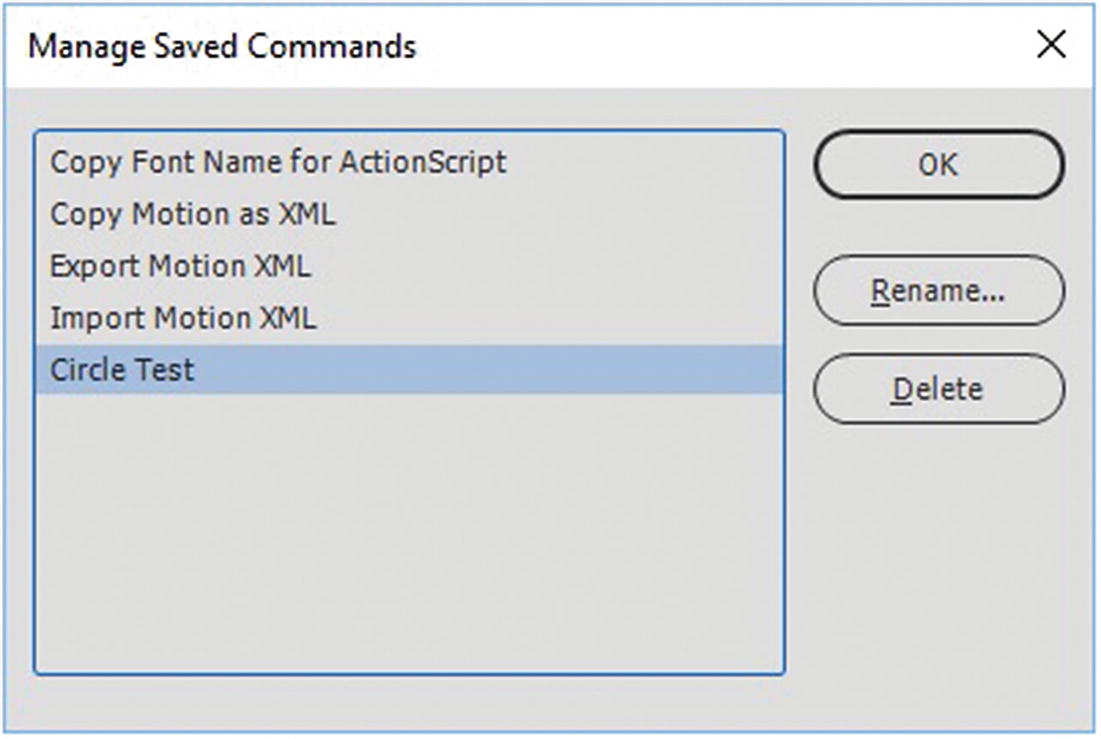The image size is (1101, 739).
Task: Pick the first command in the list
Action: [x=278, y=162]
